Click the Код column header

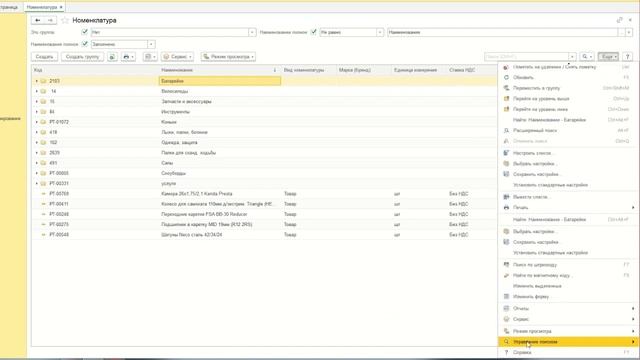pyautogui.click(x=95, y=70)
